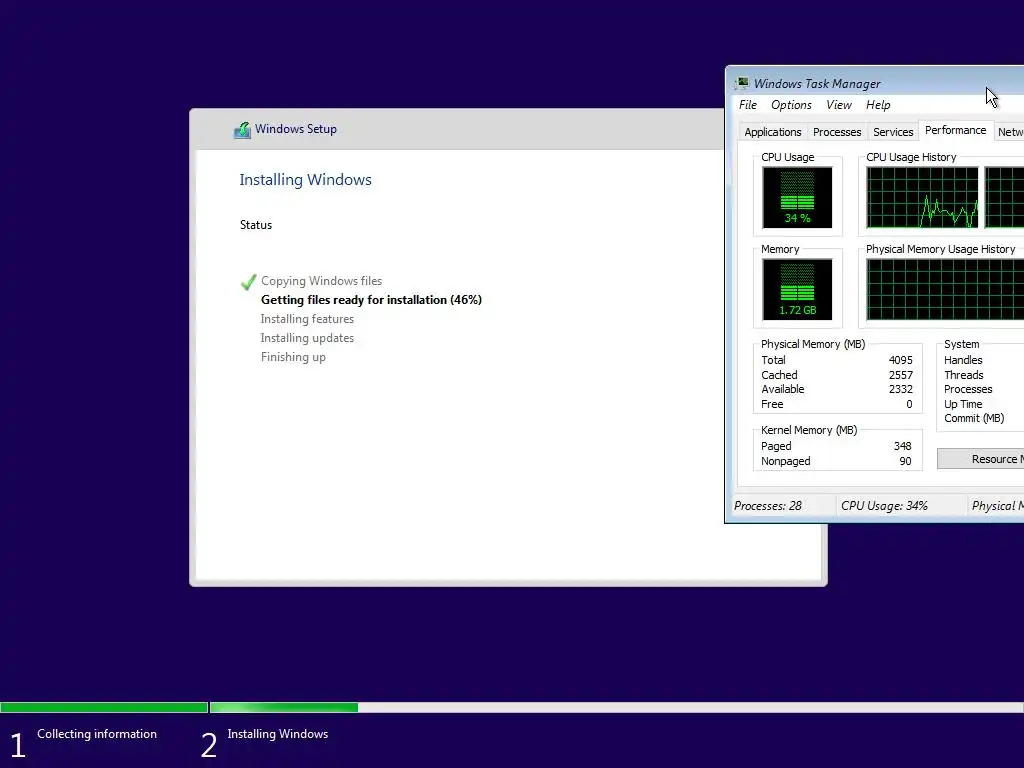Viewport: 1024px width, 768px height.
Task: Click the Windows Task Manager title bar
Action: coord(875,83)
